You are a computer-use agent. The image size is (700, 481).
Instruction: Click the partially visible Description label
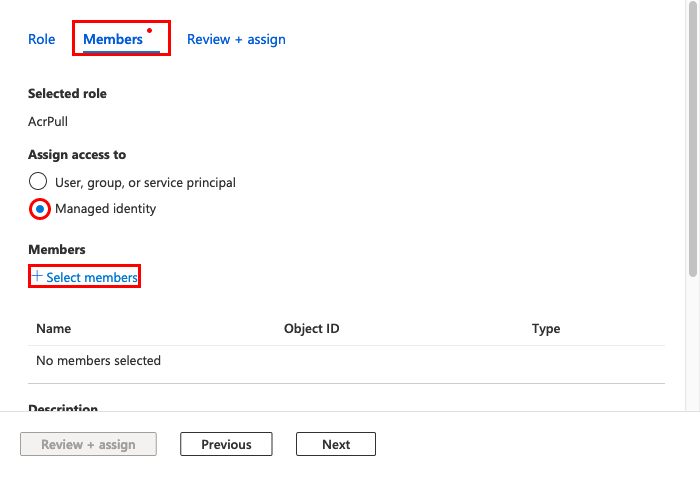point(63,407)
